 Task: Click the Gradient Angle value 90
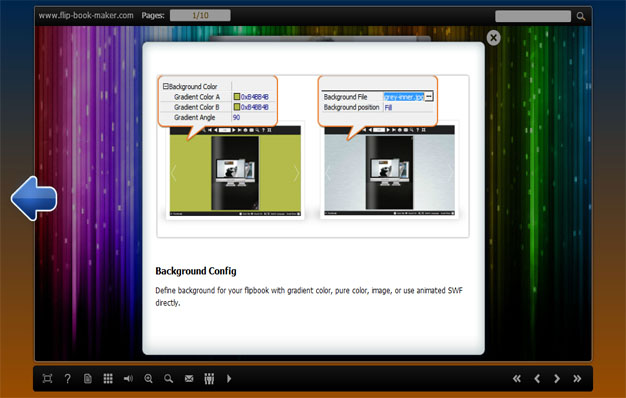coord(236,117)
